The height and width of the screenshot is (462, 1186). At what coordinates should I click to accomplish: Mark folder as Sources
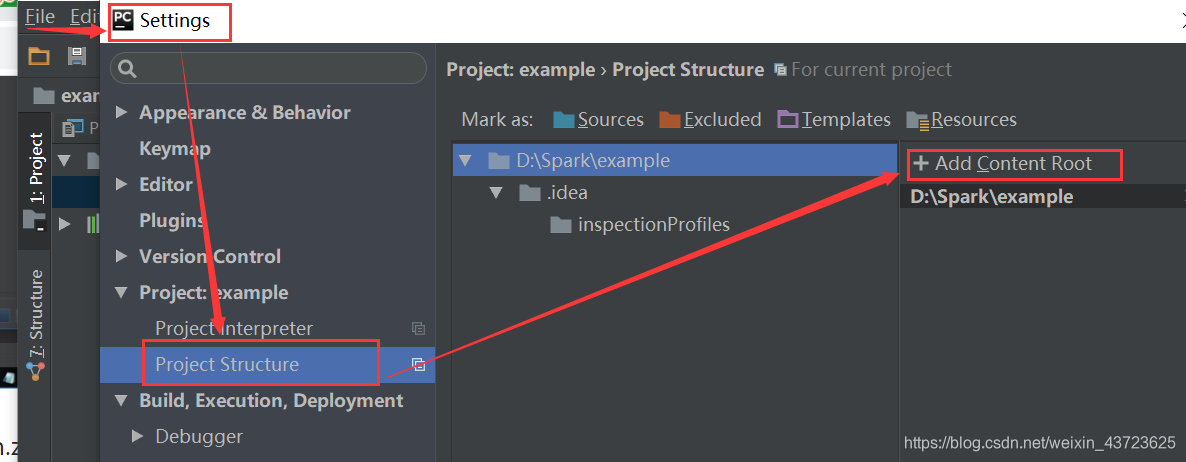[x=598, y=119]
